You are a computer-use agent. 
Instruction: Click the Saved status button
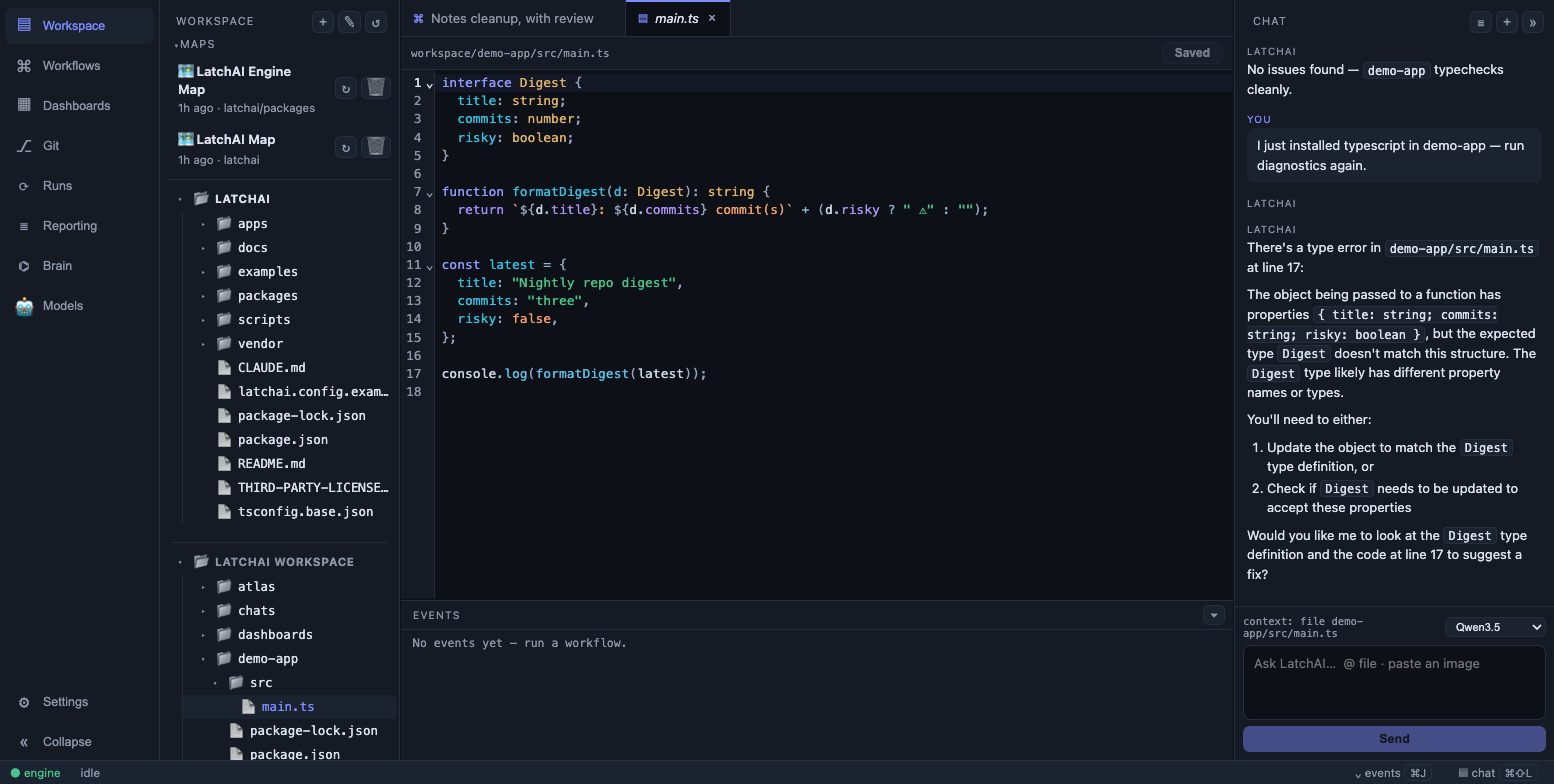click(1192, 53)
